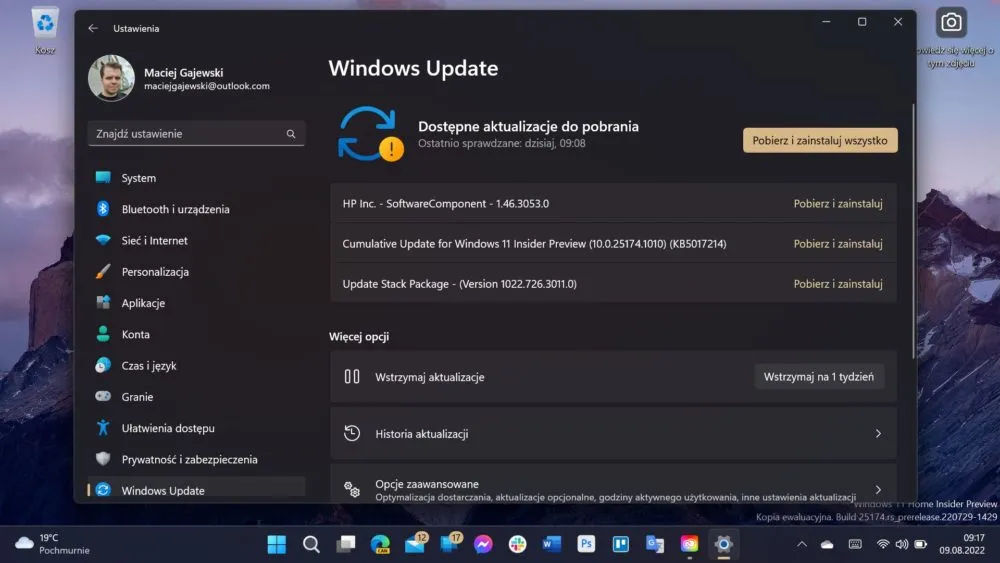Select the Granie controller icon
The image size is (1000, 563).
click(x=103, y=396)
